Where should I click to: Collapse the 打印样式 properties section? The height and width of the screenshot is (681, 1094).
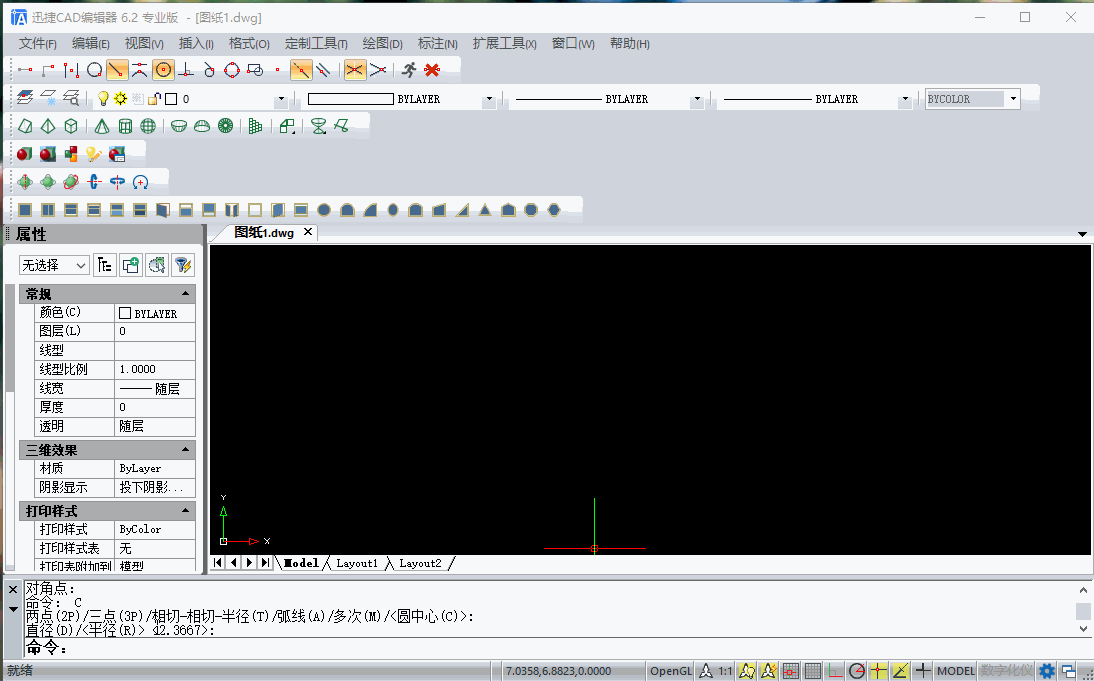pos(186,511)
